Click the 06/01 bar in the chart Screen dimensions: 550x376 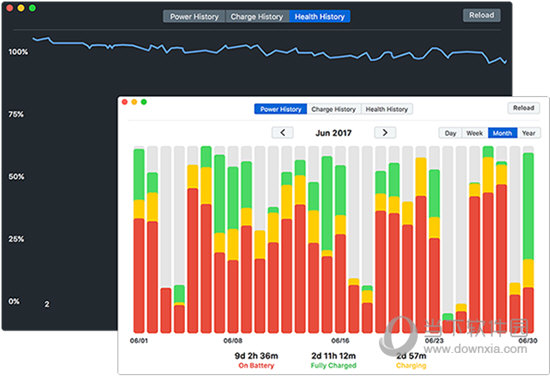coord(139,241)
